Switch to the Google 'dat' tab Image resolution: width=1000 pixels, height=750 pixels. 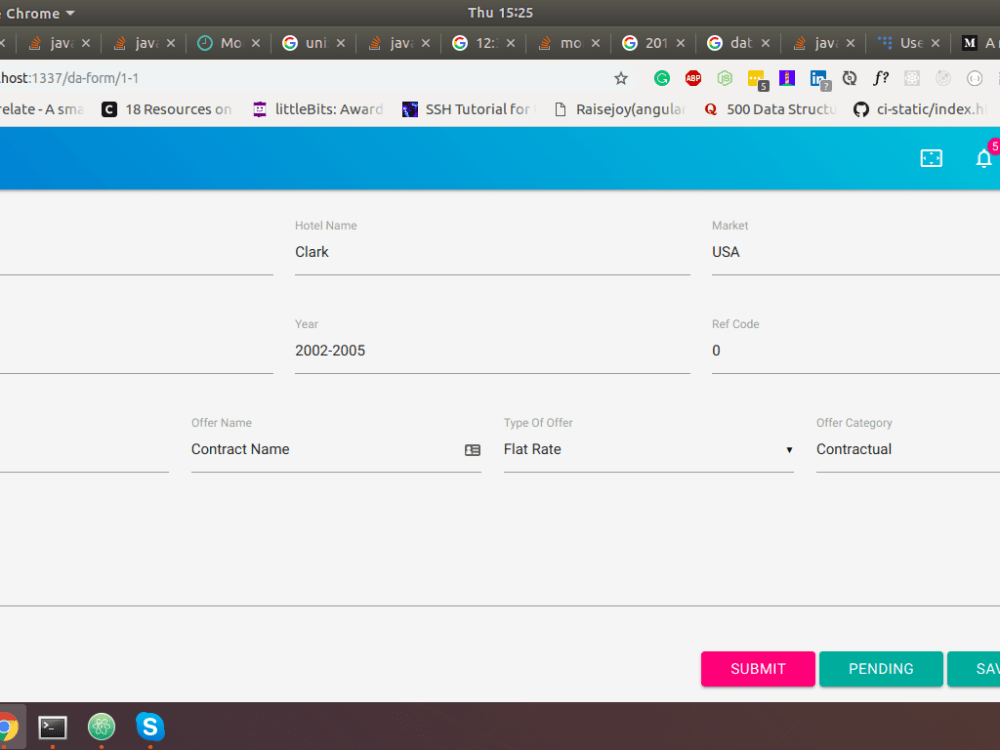[x=739, y=43]
